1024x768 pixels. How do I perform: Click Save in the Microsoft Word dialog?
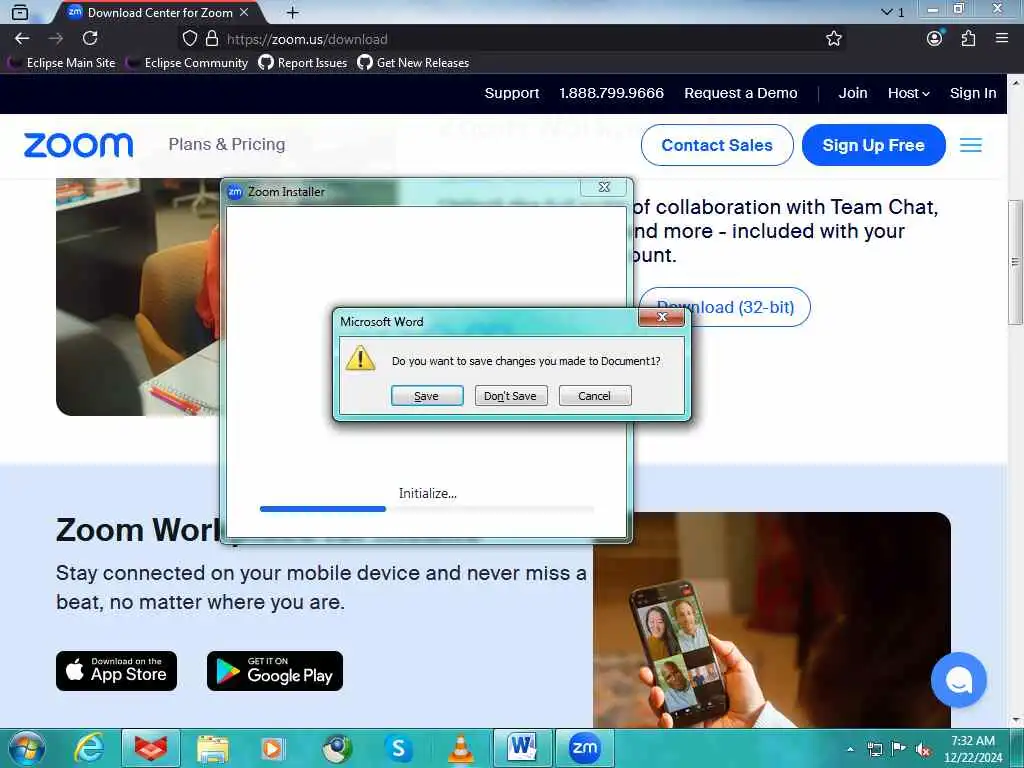(x=427, y=396)
